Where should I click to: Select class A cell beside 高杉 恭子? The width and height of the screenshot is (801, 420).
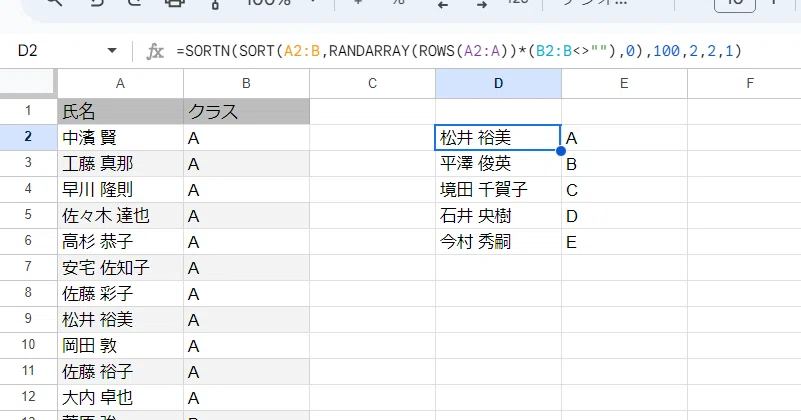point(246,241)
